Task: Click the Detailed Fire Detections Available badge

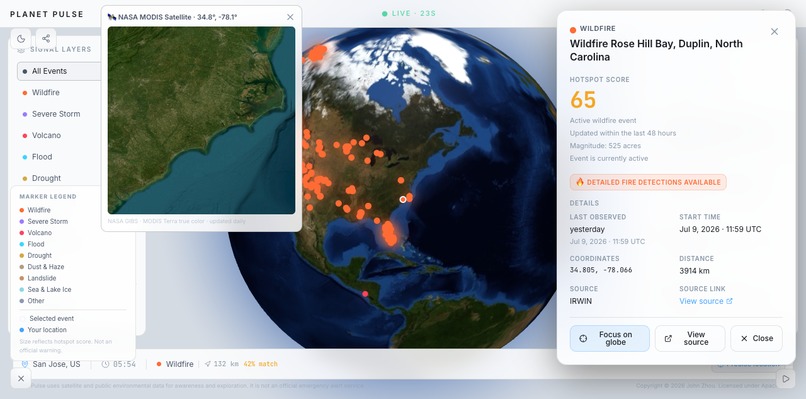Action: pyautogui.click(x=648, y=182)
